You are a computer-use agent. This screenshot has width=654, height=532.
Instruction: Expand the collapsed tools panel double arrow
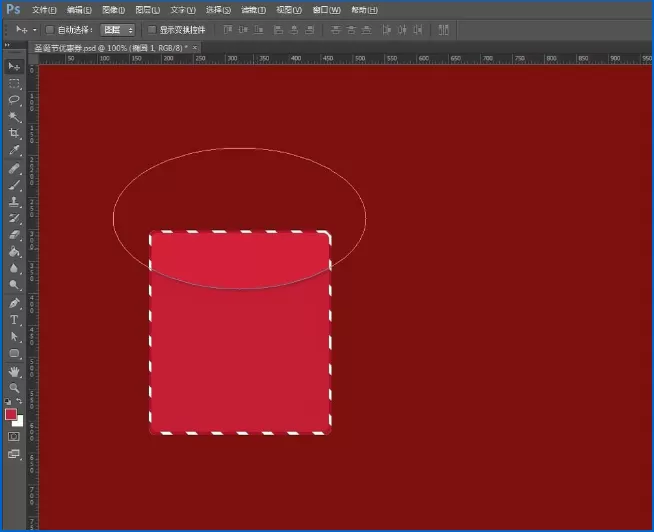click(x=7, y=45)
